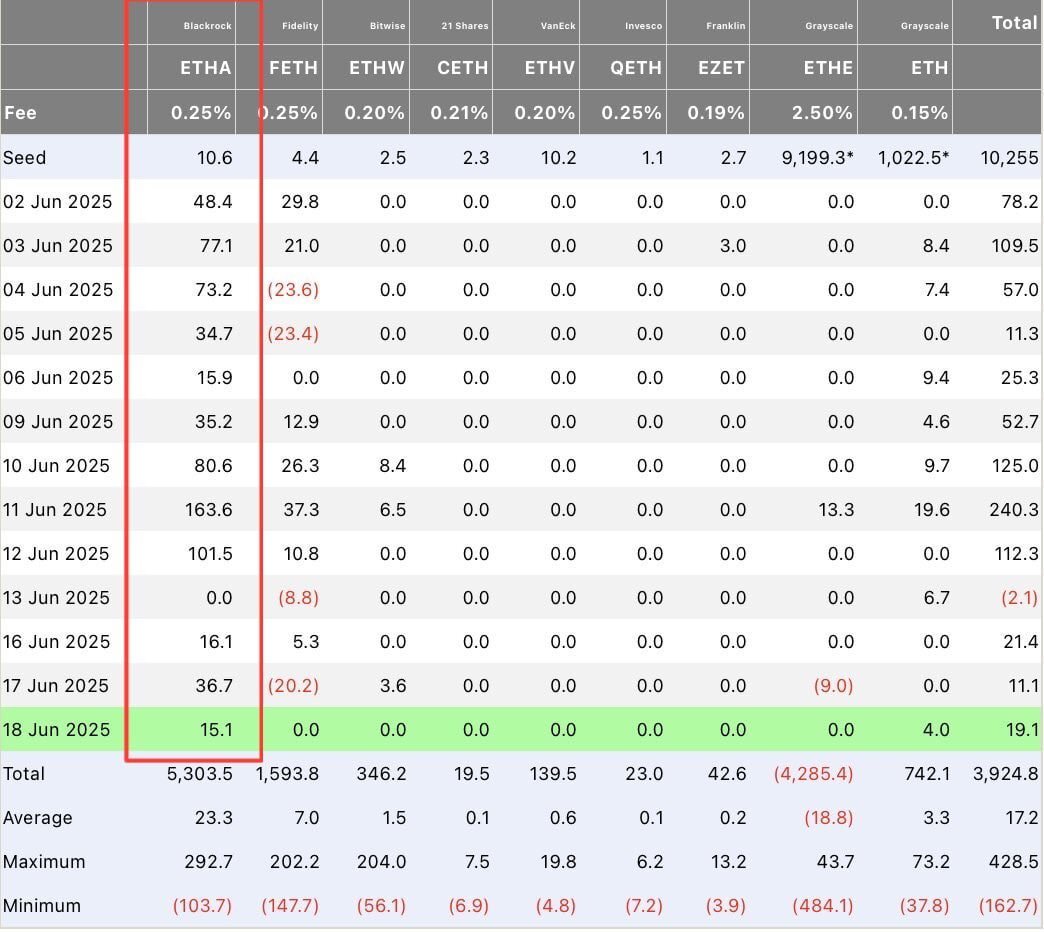
Task: Click the (484.1) ETHE minimum value
Action: (822, 905)
